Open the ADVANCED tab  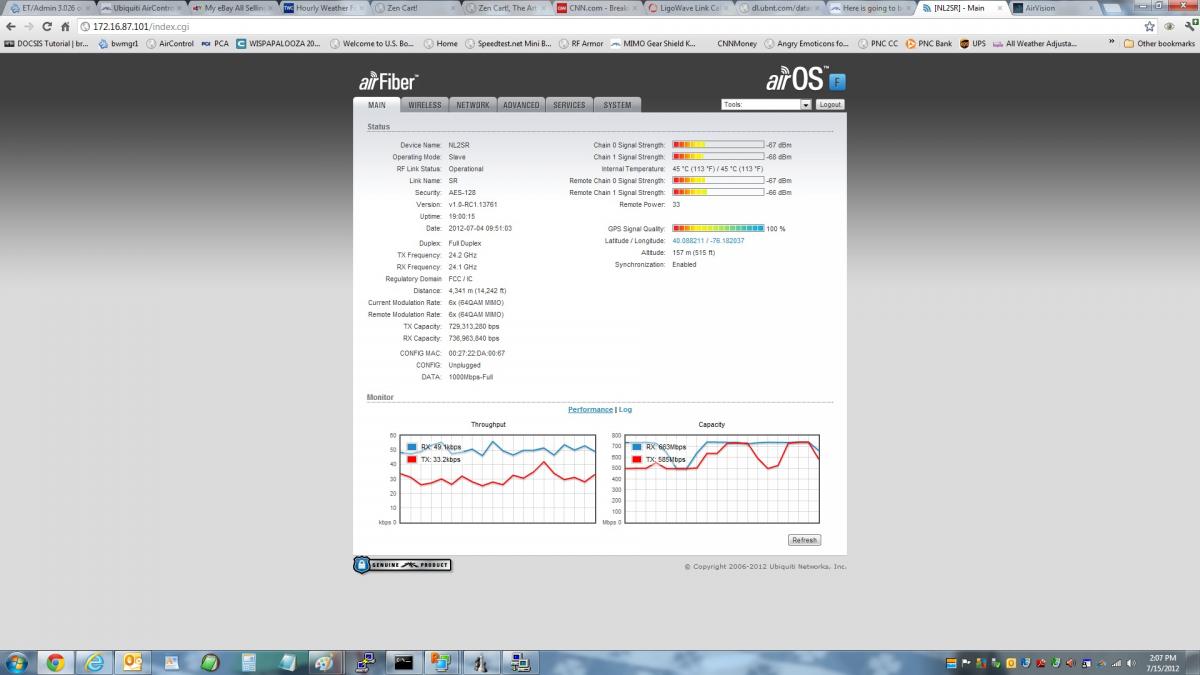coord(521,105)
